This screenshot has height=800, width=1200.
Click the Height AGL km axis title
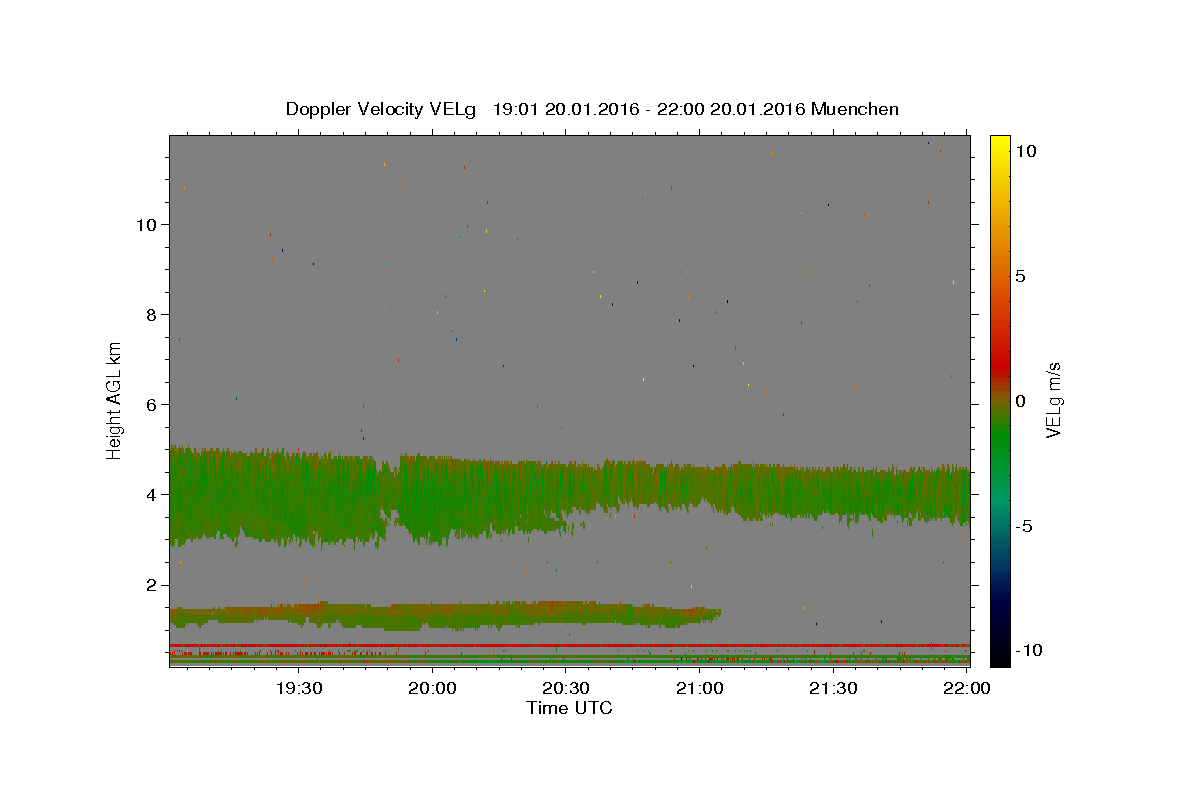coord(114,400)
